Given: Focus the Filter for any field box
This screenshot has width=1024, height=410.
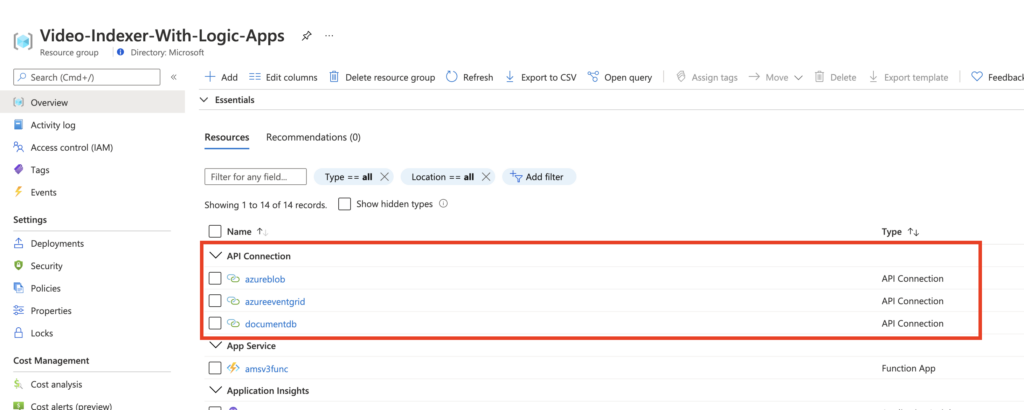Looking at the screenshot, I should click(x=255, y=177).
